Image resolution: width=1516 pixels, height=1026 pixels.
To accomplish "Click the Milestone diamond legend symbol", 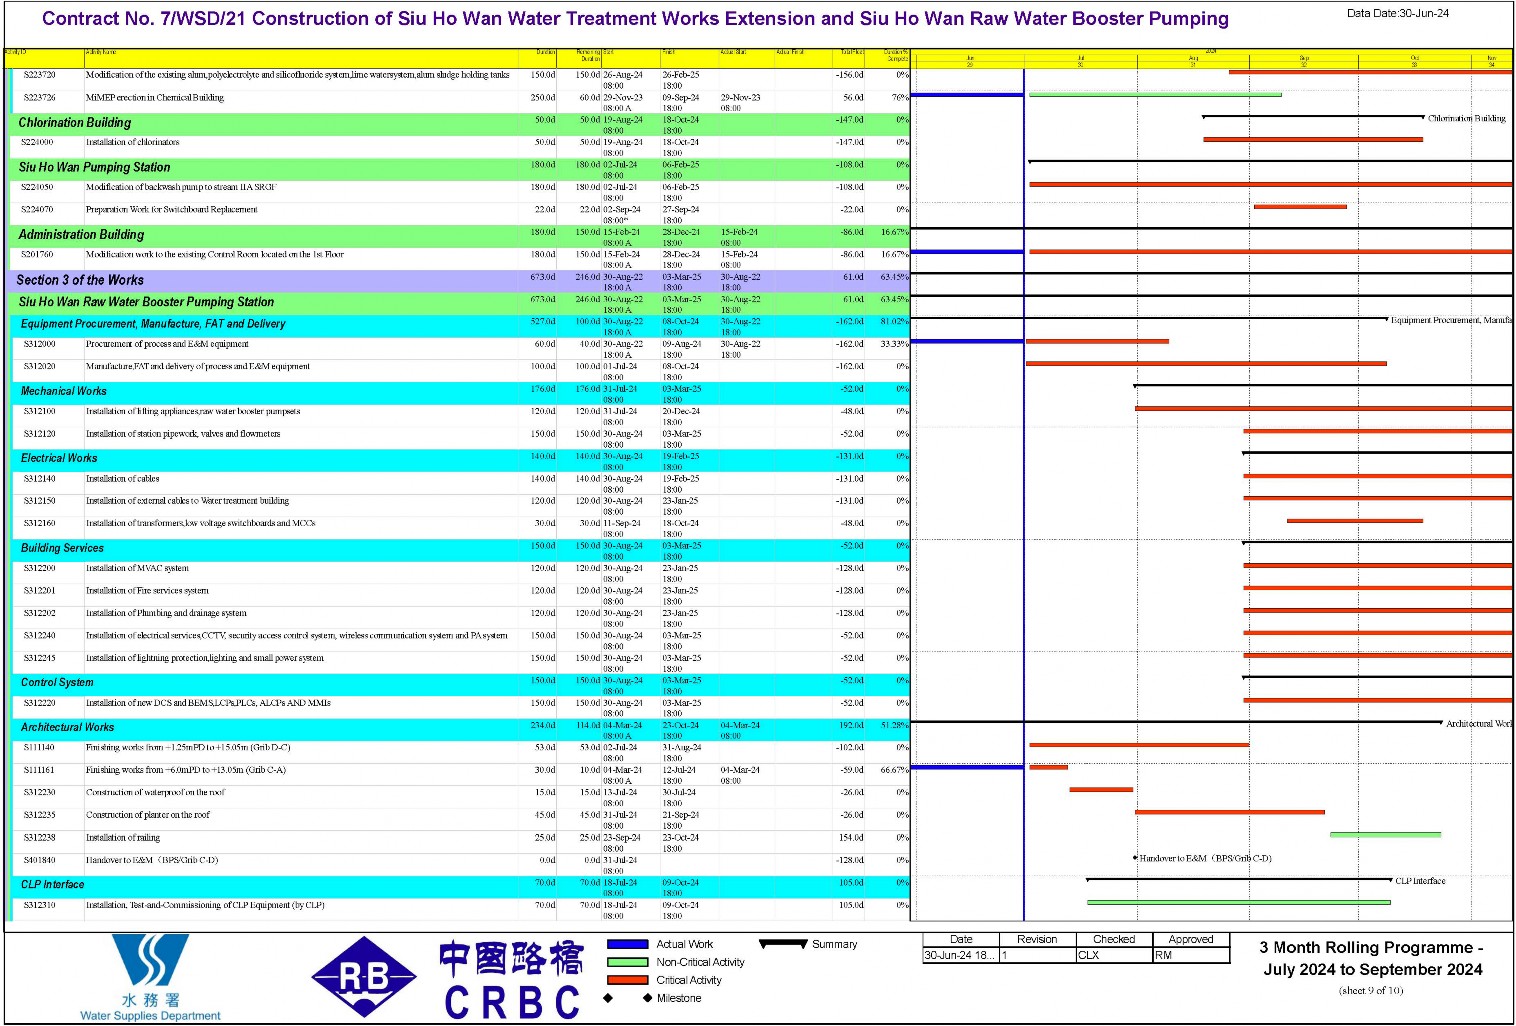I will pos(628,998).
